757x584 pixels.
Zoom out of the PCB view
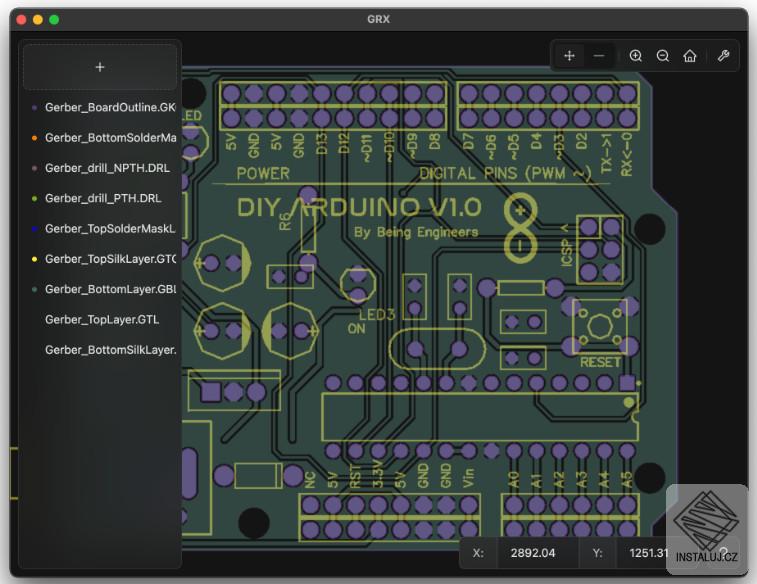coord(663,56)
